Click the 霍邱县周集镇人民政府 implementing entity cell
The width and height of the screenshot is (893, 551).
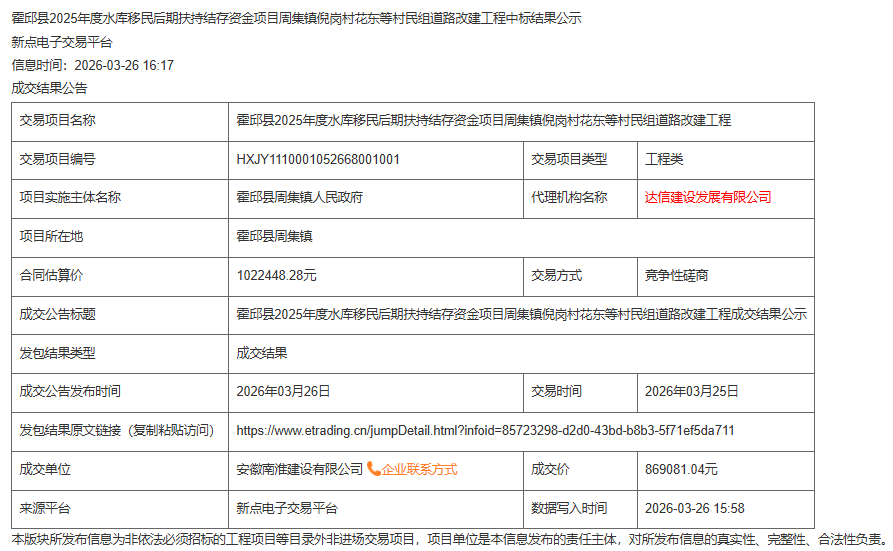coord(299,198)
